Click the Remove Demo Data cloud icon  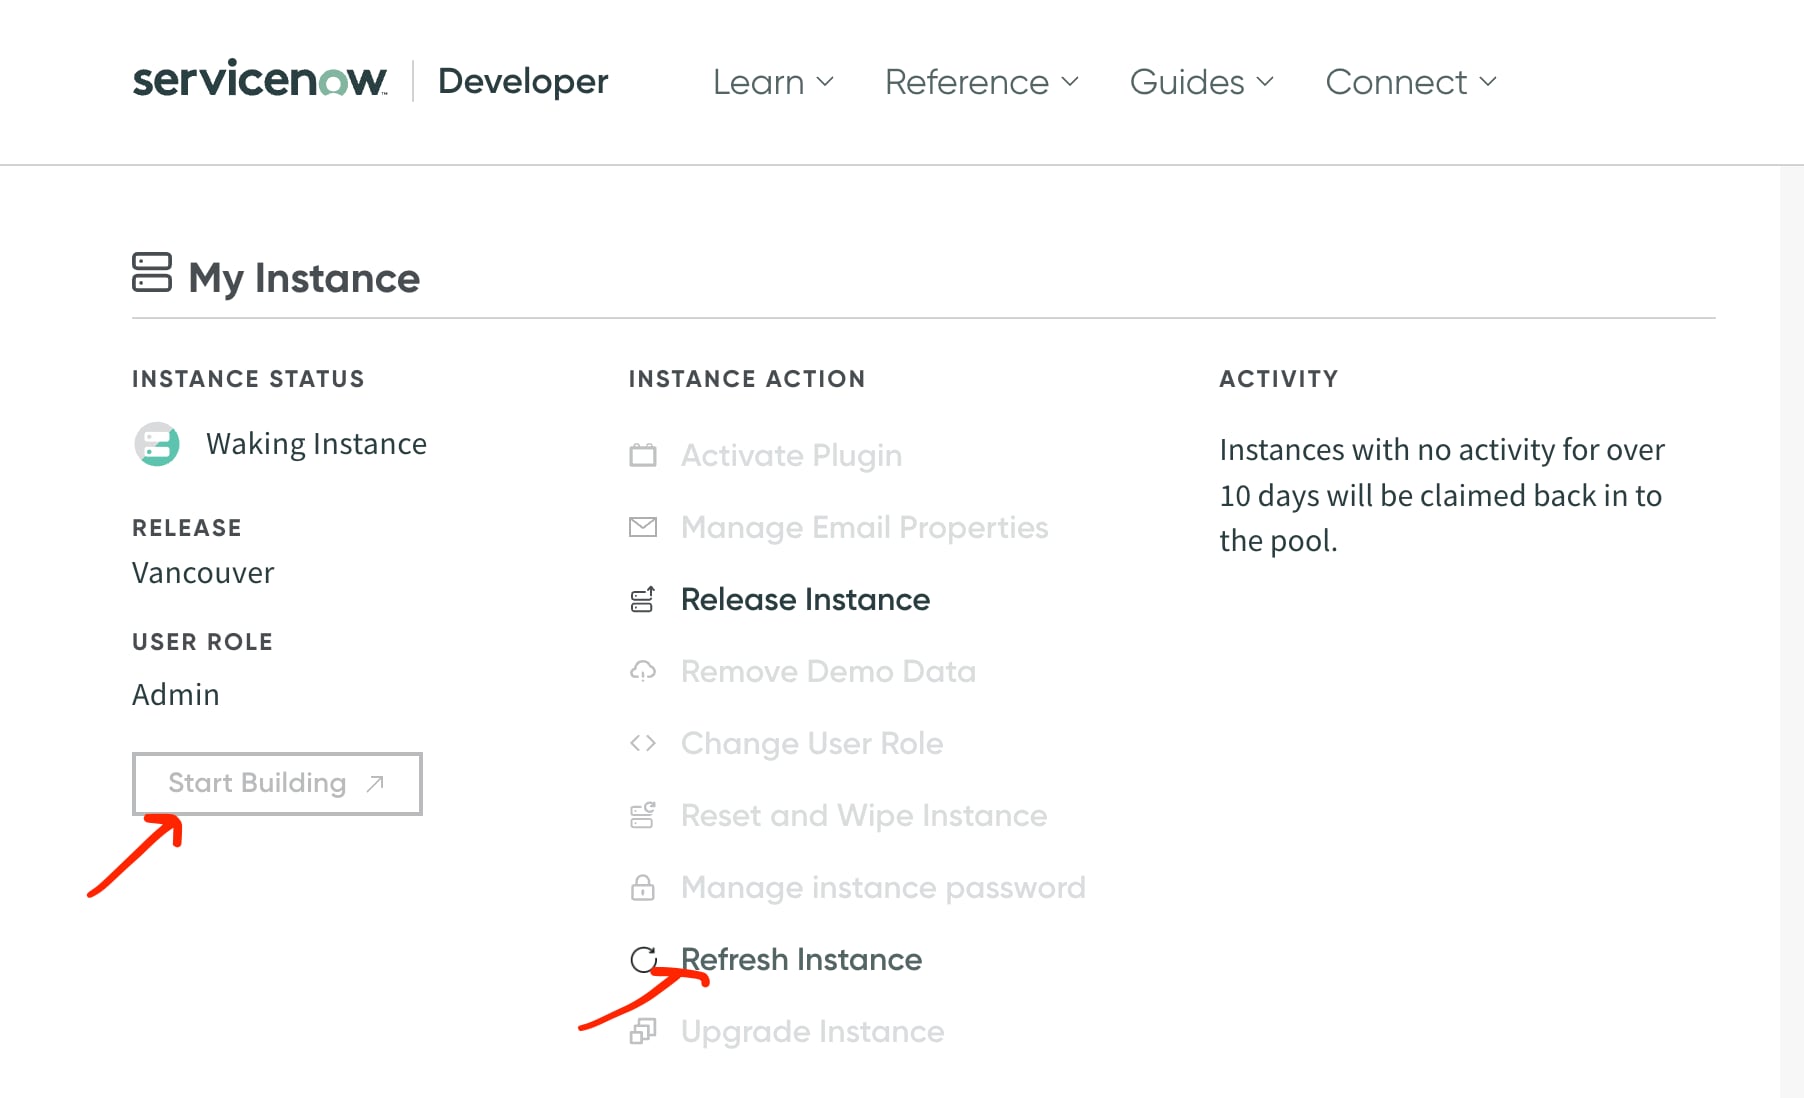click(643, 671)
